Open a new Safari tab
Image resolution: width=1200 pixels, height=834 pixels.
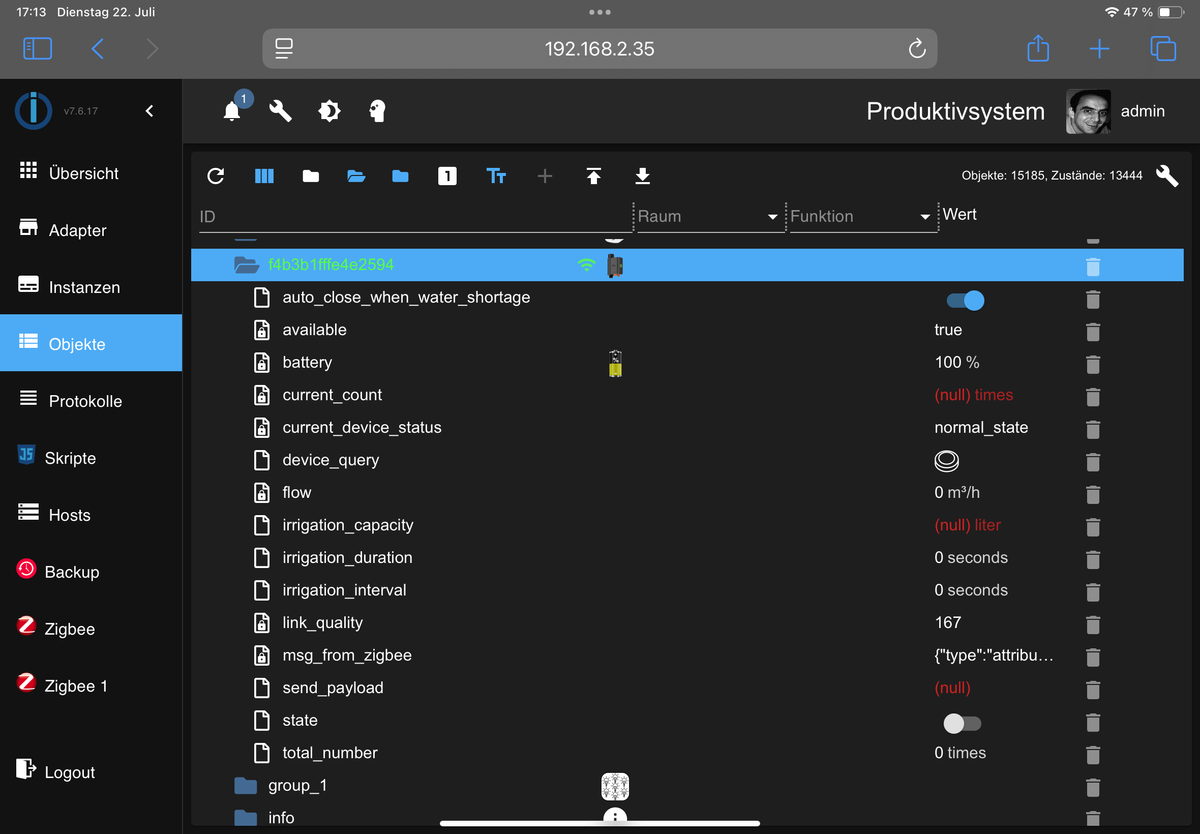(1099, 48)
